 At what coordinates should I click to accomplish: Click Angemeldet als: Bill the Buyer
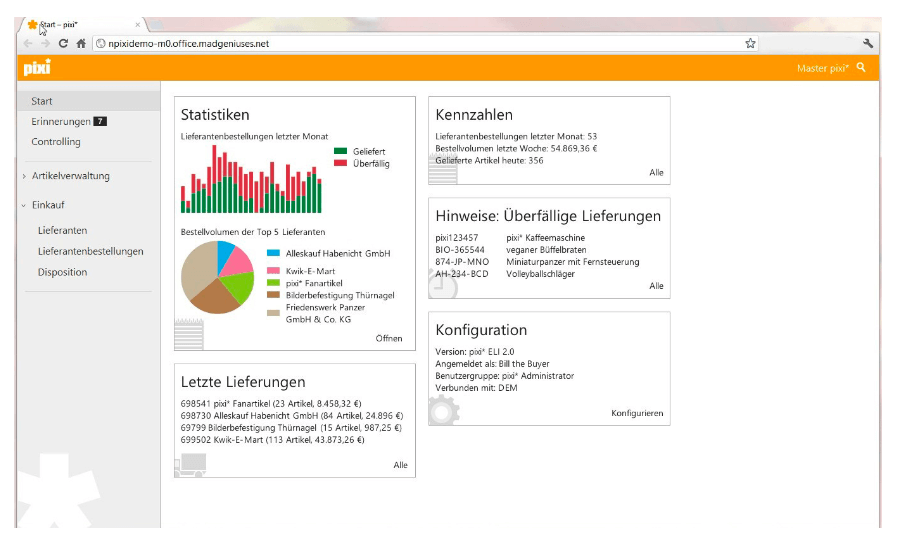(x=492, y=364)
